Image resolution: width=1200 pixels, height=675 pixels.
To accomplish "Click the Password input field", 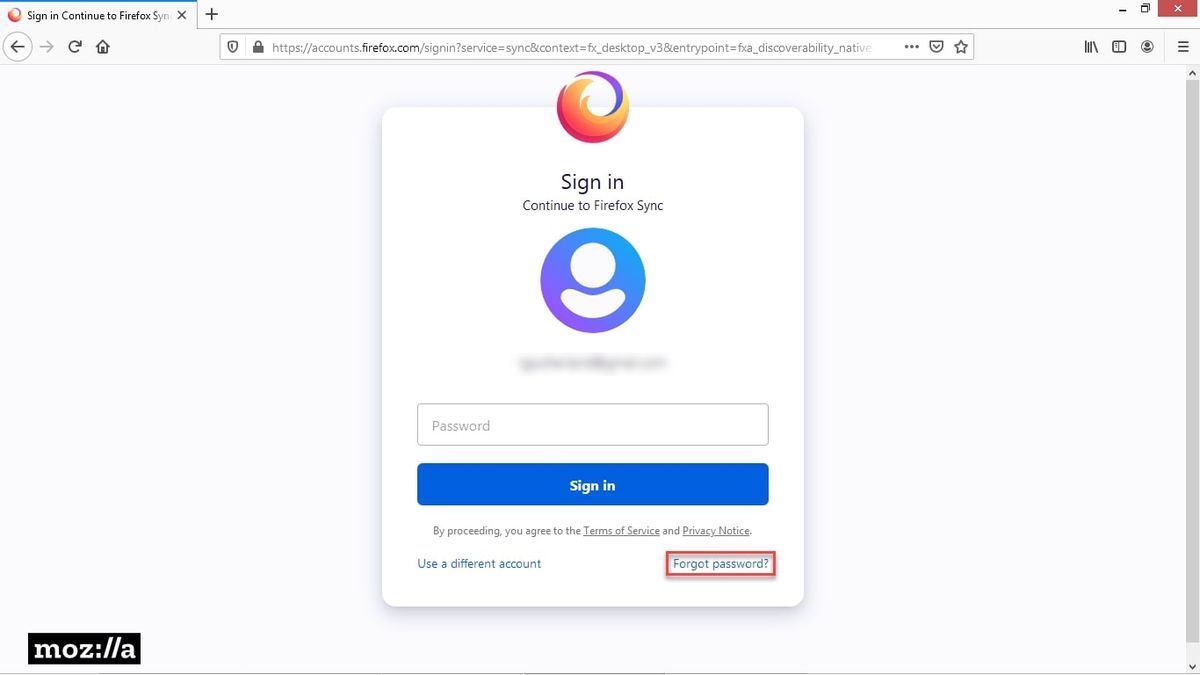I will [x=592, y=424].
